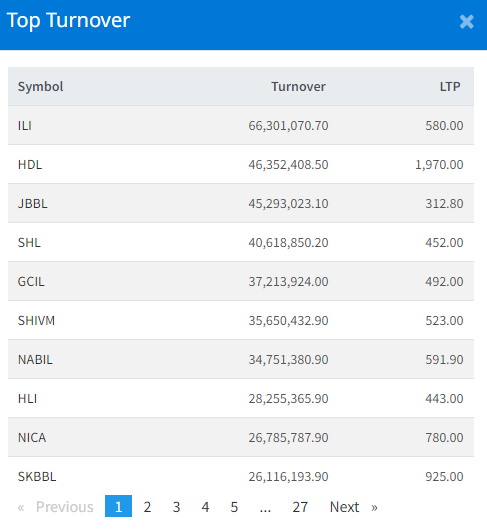The width and height of the screenshot is (487, 530).
Task: Go to page 4 of results
Action: (x=205, y=507)
